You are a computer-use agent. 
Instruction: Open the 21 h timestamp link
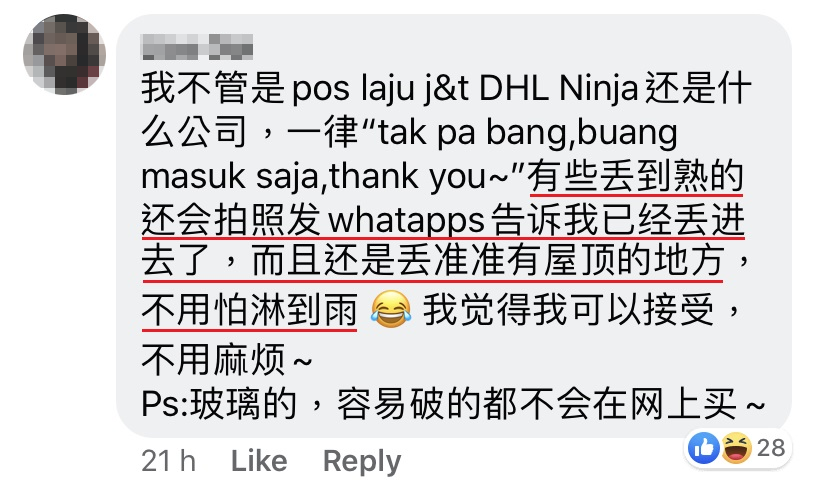click(x=168, y=461)
